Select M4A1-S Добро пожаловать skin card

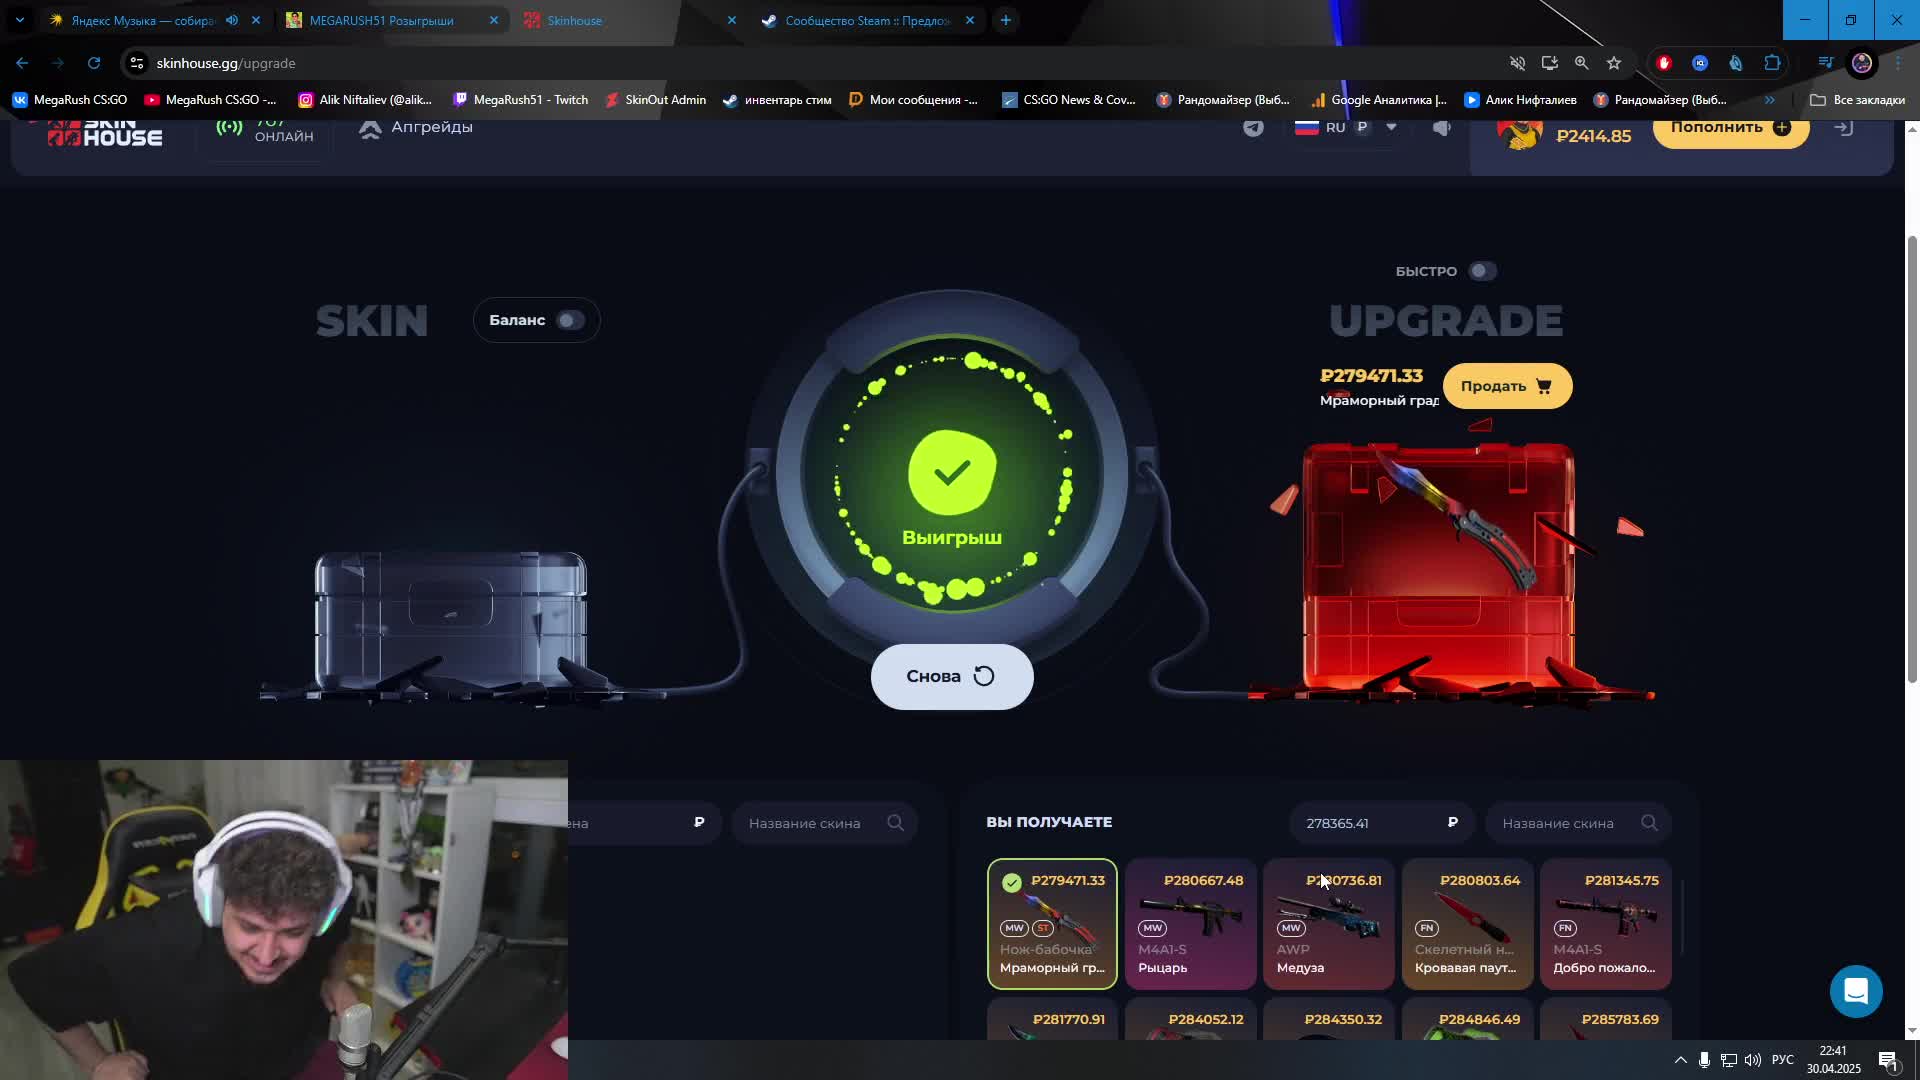point(1605,924)
